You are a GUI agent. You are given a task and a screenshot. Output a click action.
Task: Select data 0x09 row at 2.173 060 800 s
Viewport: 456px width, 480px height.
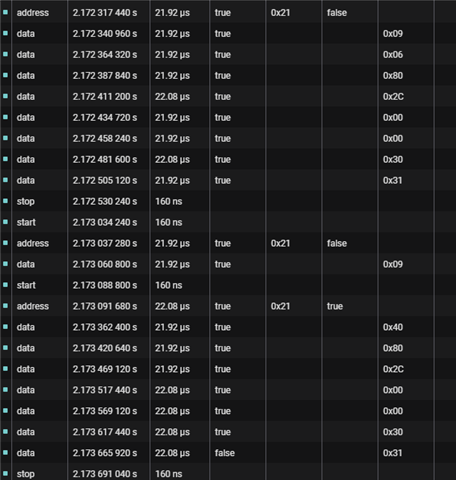point(228,264)
